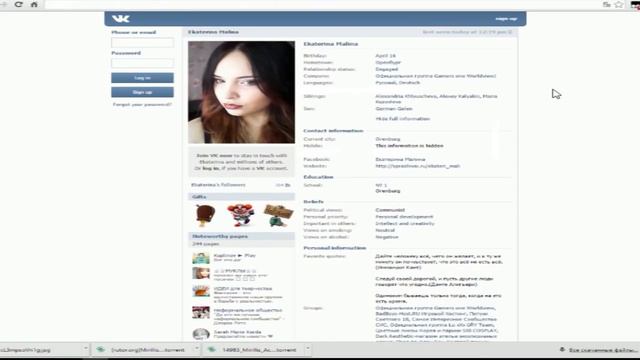Open the avatar of the fourth noteworthy page
The image size is (640, 360).
(x=201, y=312)
